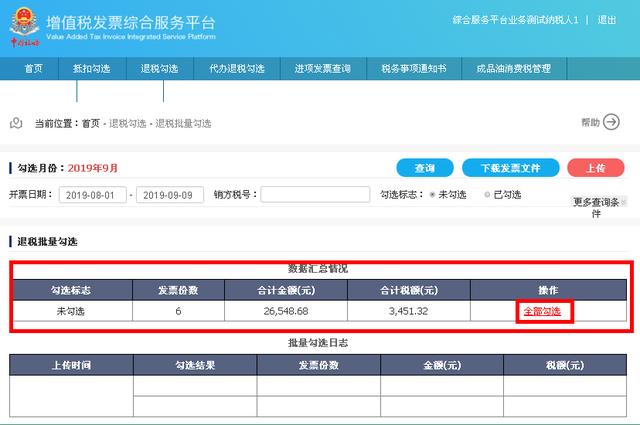Open the 退税勾选 menu
The image size is (640, 425).
(x=160, y=69)
